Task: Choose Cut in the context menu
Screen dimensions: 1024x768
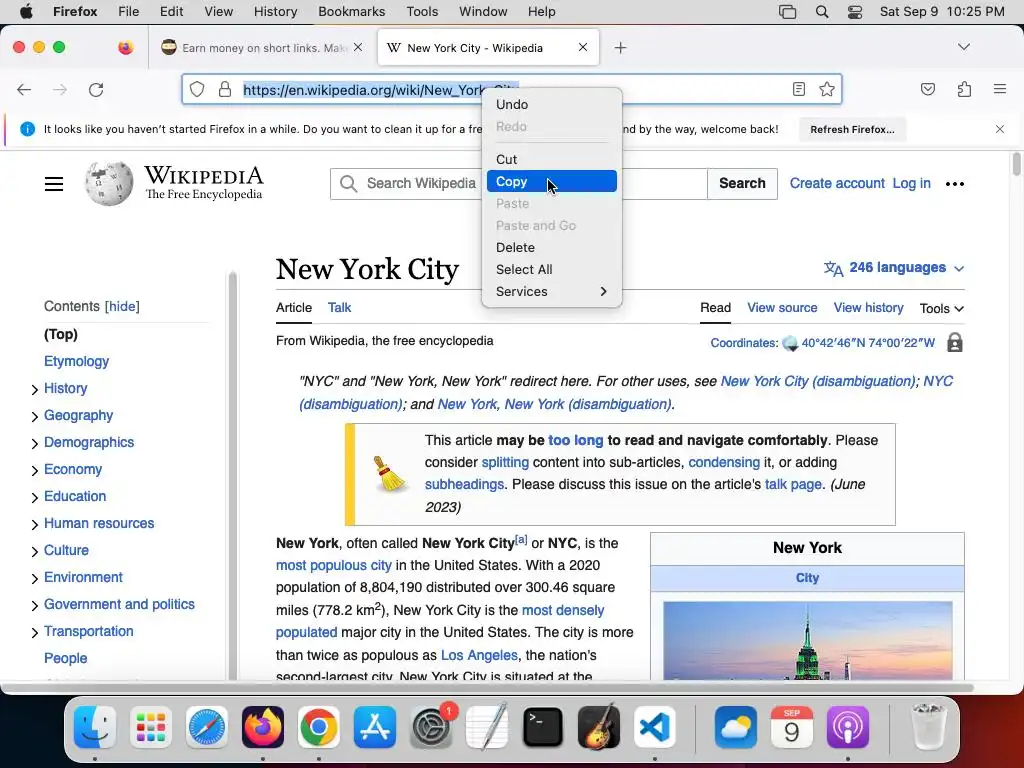Action: tap(552, 159)
